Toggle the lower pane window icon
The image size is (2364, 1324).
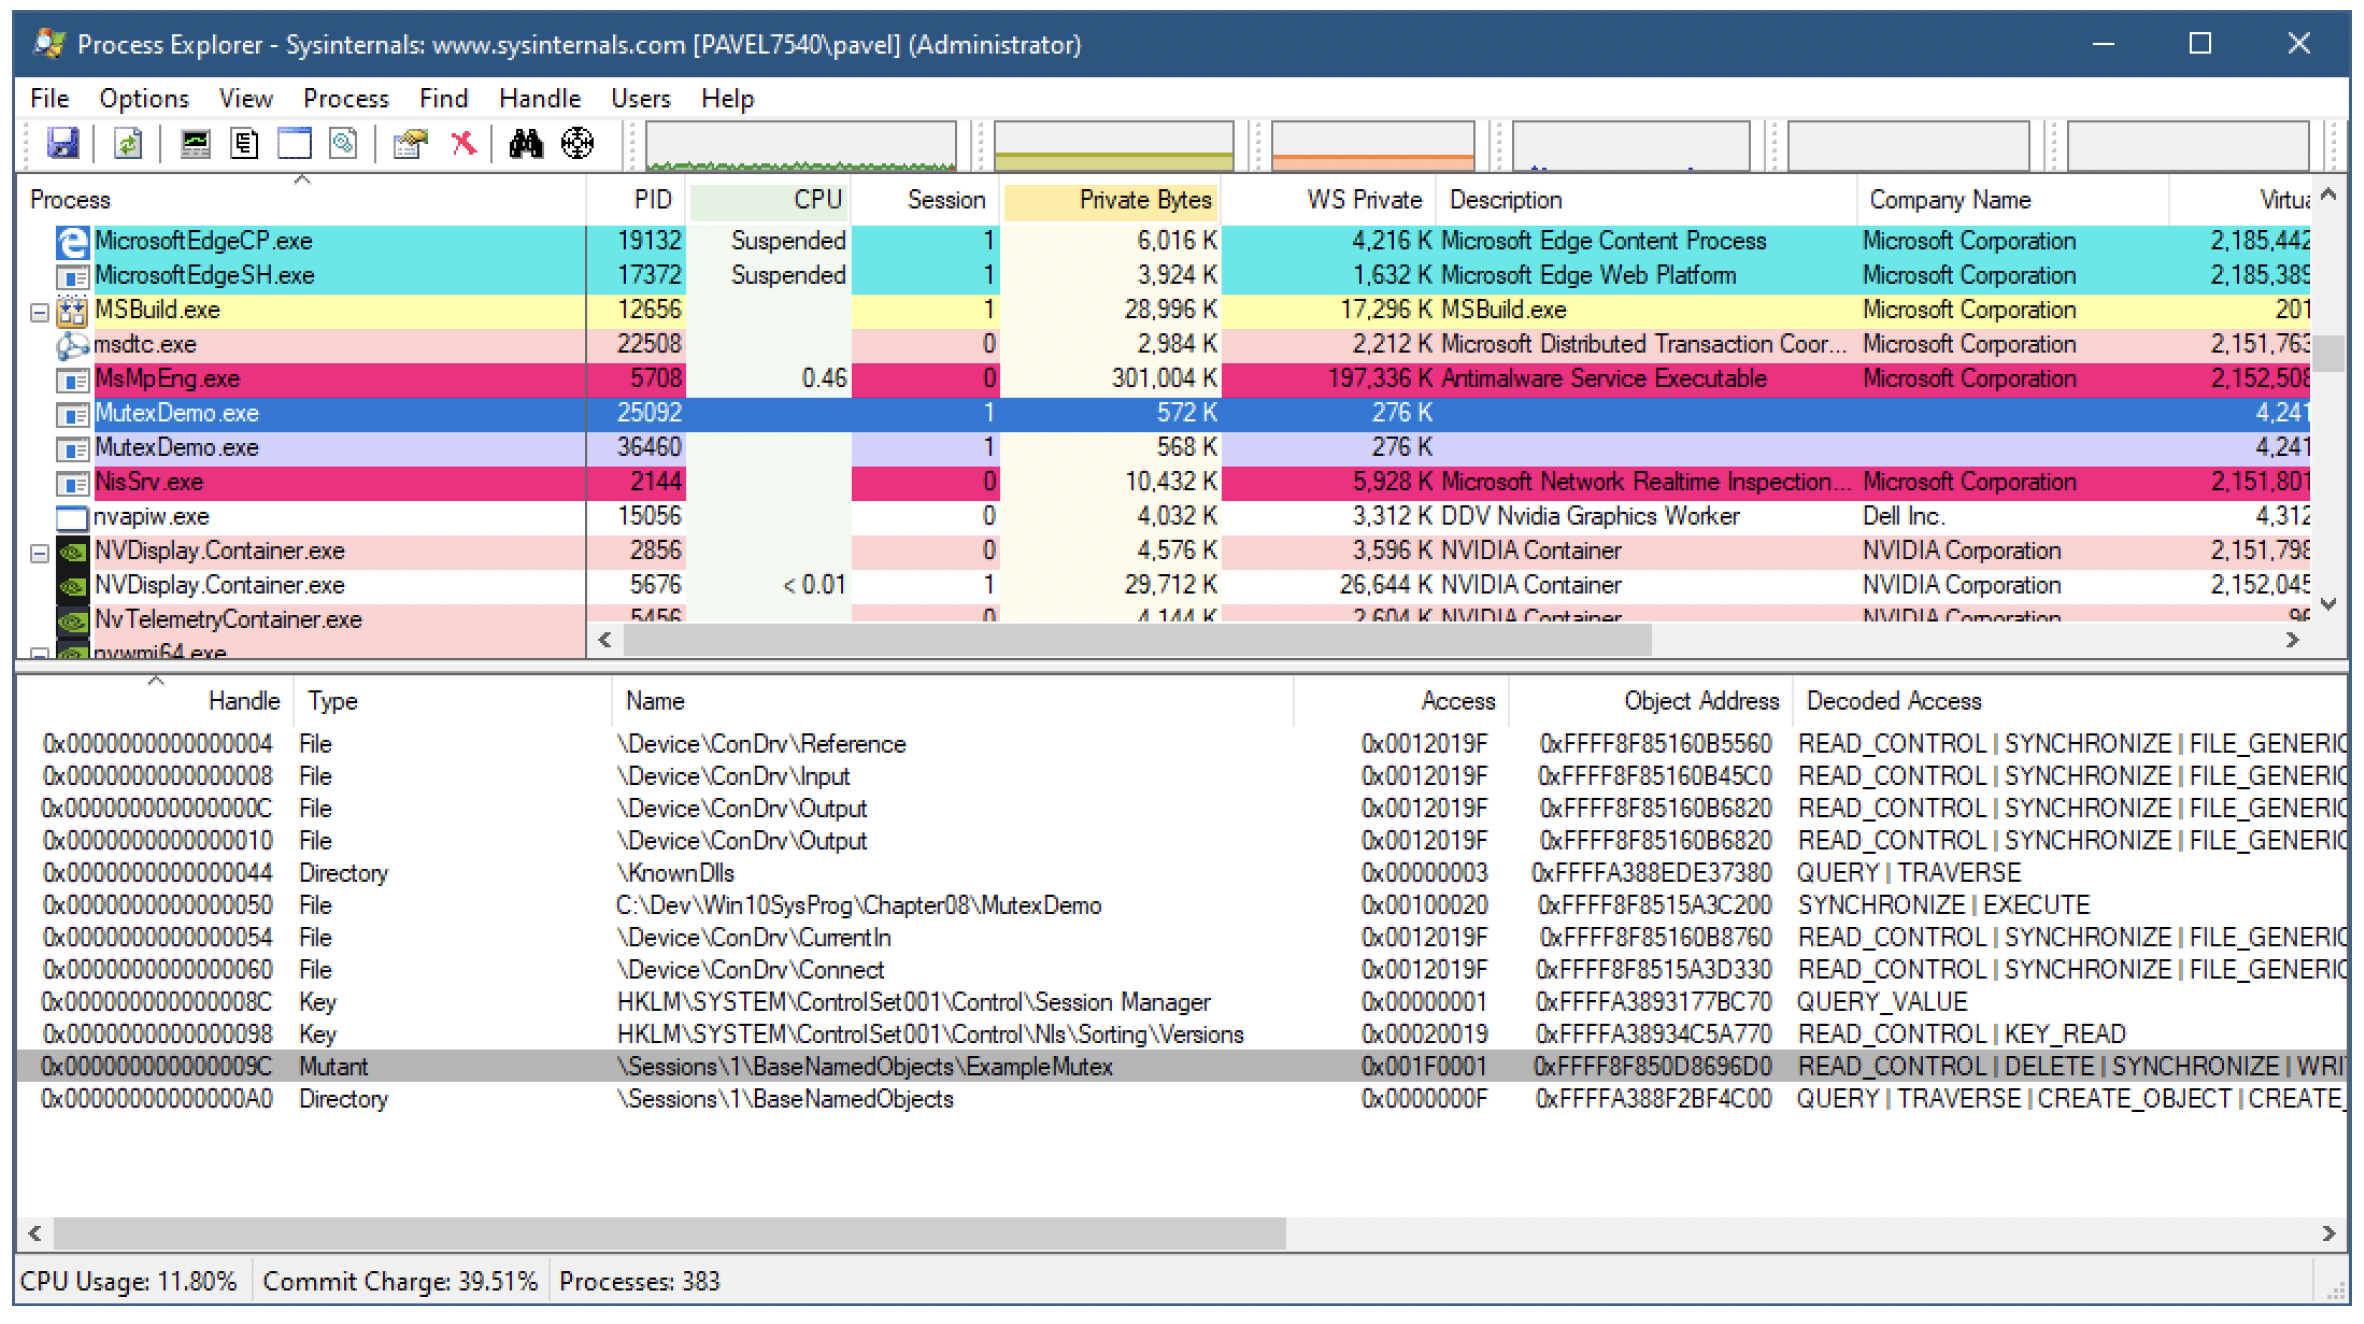pyautogui.click(x=294, y=144)
